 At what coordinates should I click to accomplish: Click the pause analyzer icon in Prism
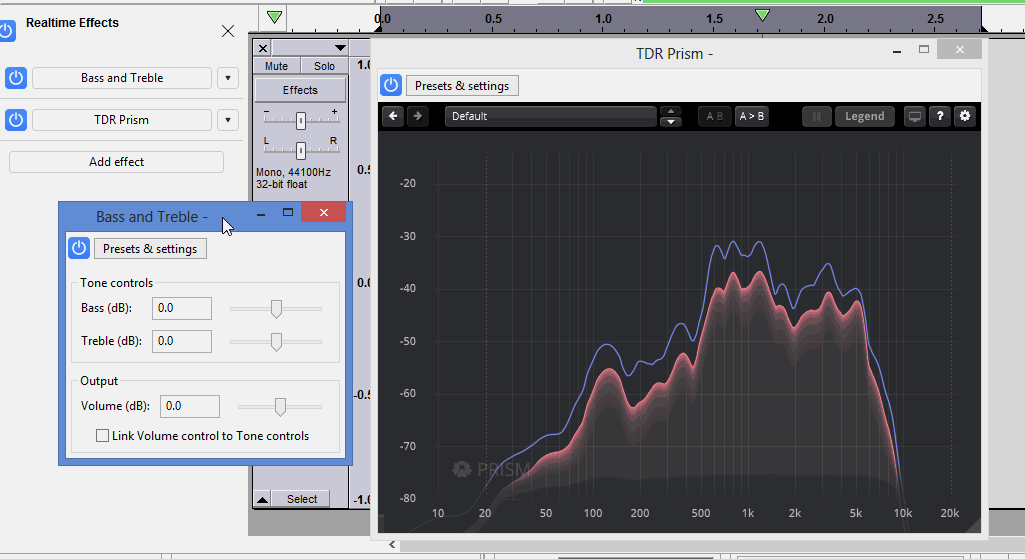coord(816,116)
